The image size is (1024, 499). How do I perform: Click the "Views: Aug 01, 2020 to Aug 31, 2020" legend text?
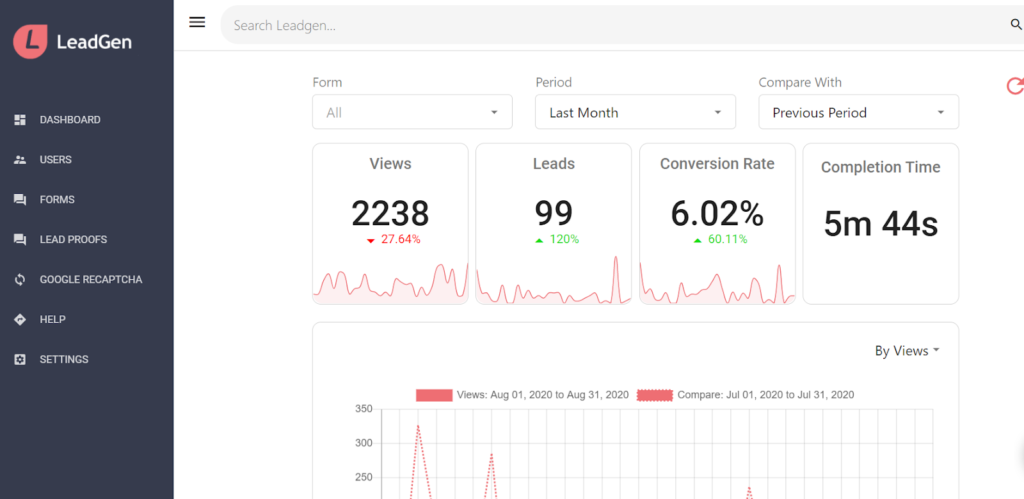pyautogui.click(x=543, y=395)
